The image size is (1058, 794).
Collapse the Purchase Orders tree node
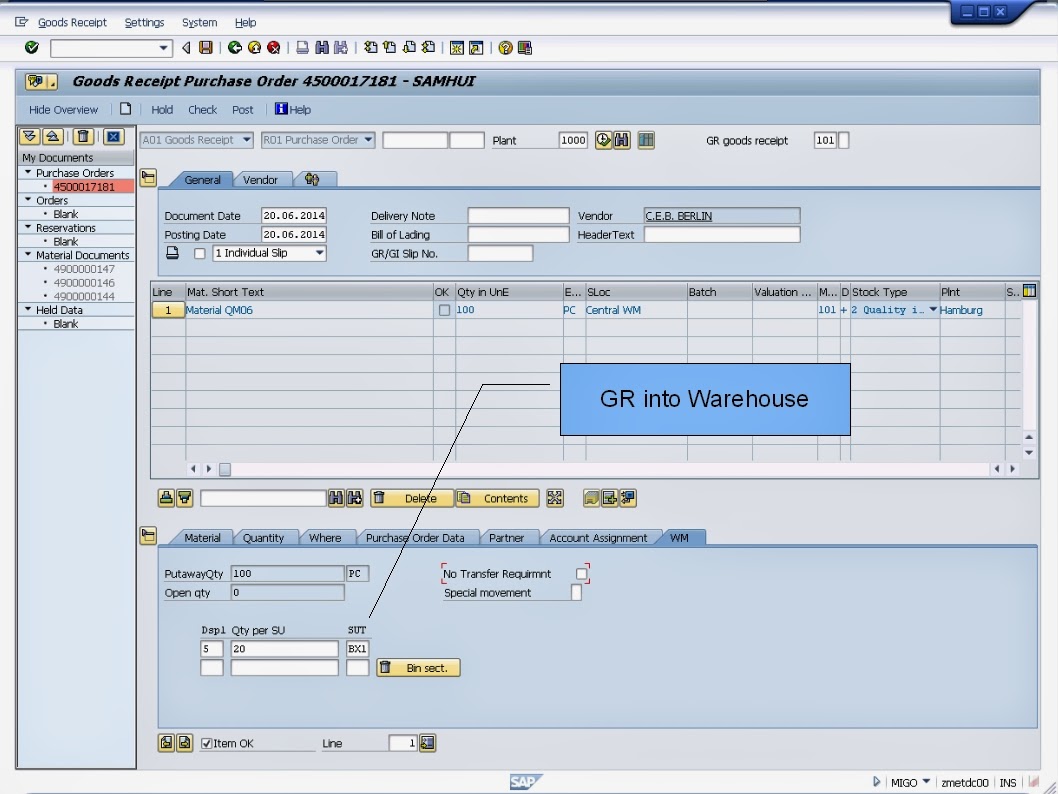pyautogui.click(x=28, y=172)
